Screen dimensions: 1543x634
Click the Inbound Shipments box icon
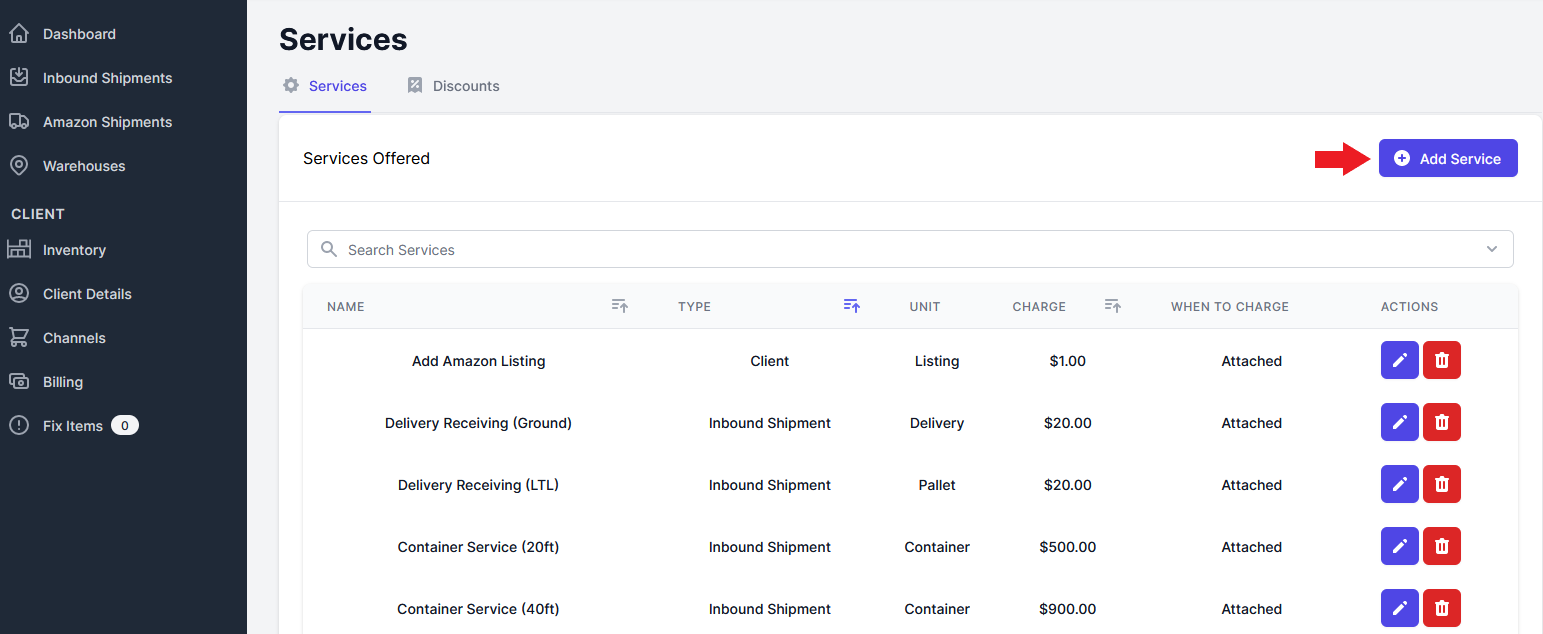pos(18,78)
